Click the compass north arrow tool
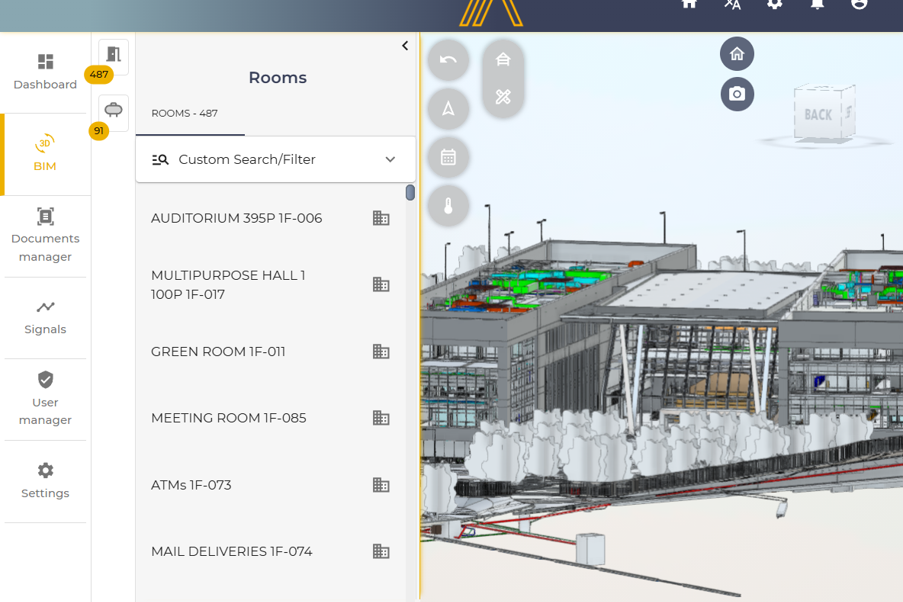This screenshot has width=903, height=602. click(448, 108)
